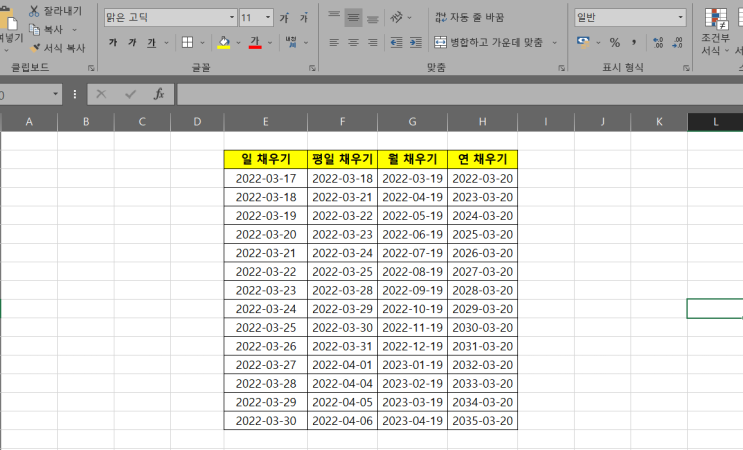Select cell with 2023-04-19
This screenshot has width=743, height=450.
click(x=412, y=421)
